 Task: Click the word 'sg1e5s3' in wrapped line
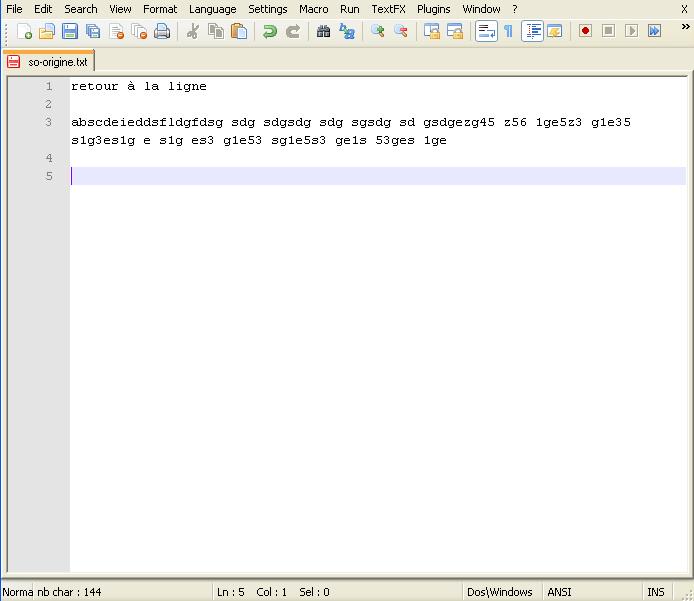(298, 140)
